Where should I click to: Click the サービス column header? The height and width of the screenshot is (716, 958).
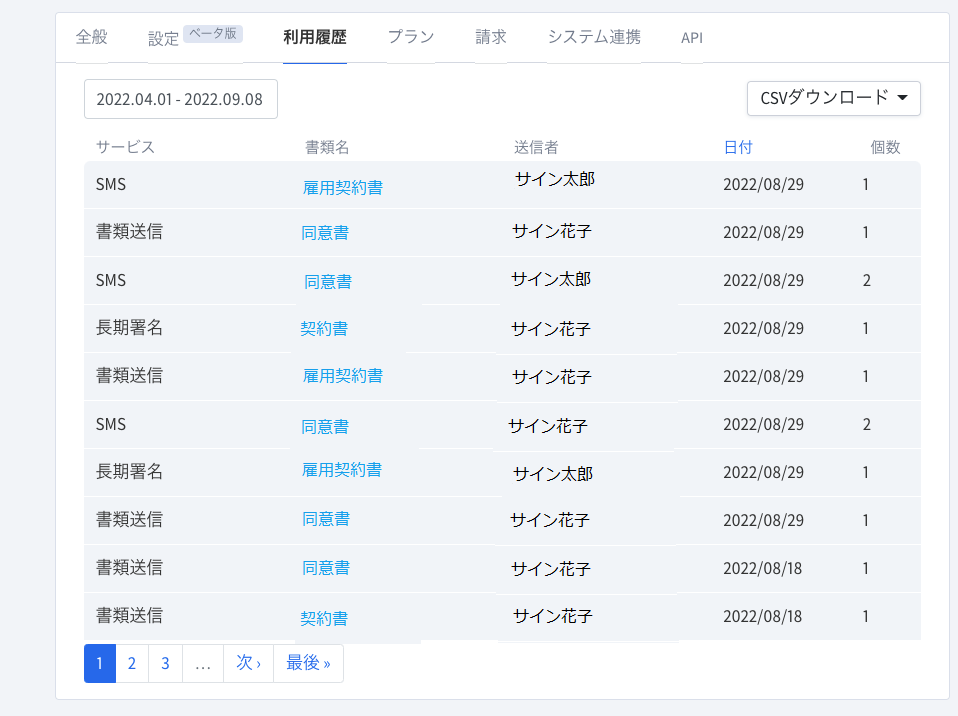(x=125, y=147)
